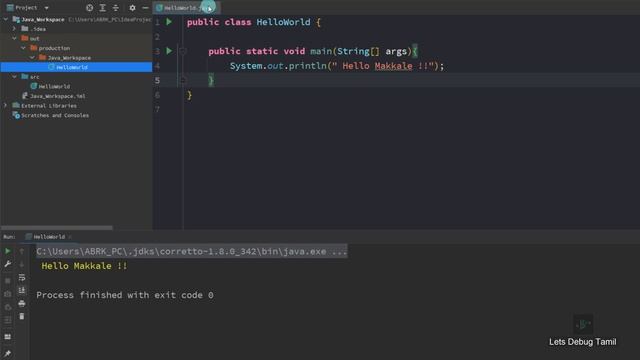Screen dimensions: 640x360
Task: Pin the Run tab with pin icon
Action: pos(7,353)
